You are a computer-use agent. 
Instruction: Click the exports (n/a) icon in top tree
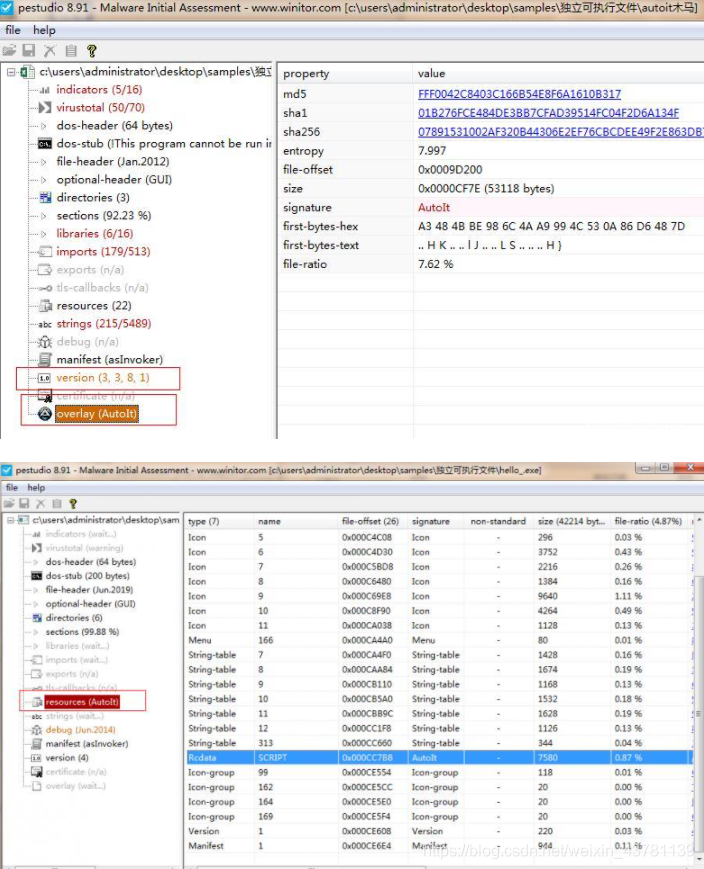[44, 270]
